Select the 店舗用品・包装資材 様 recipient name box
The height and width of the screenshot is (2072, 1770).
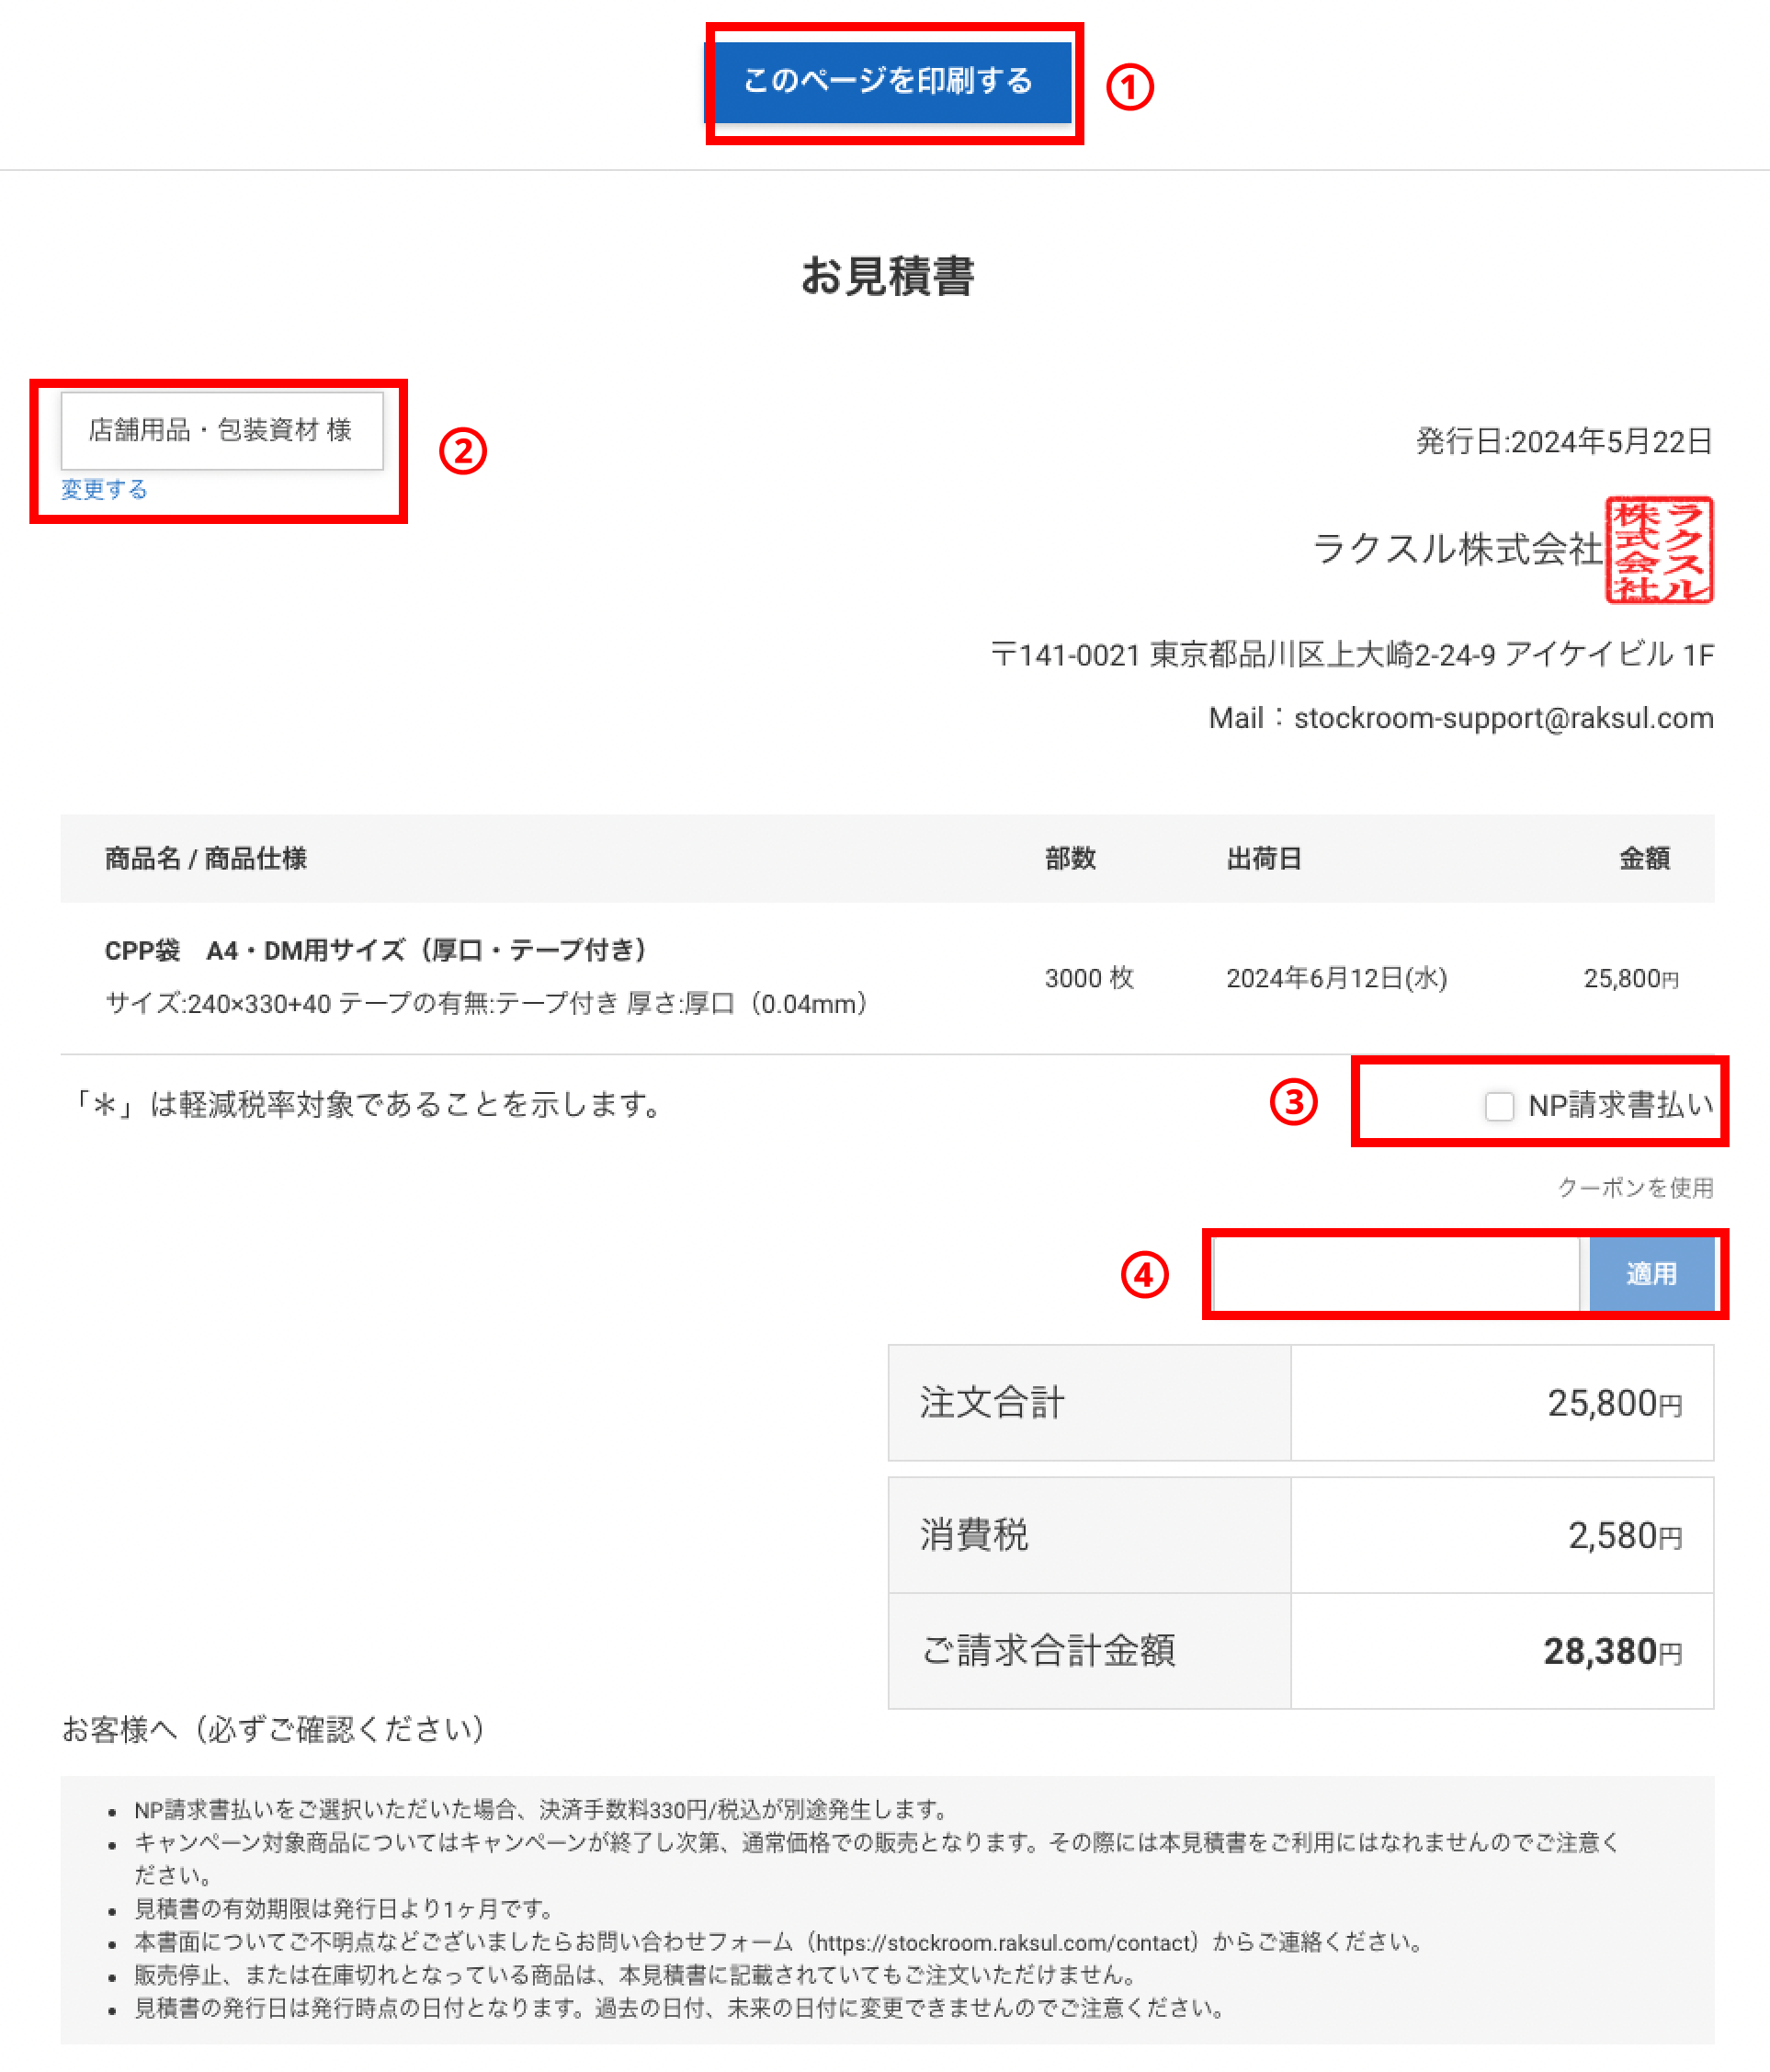(222, 431)
